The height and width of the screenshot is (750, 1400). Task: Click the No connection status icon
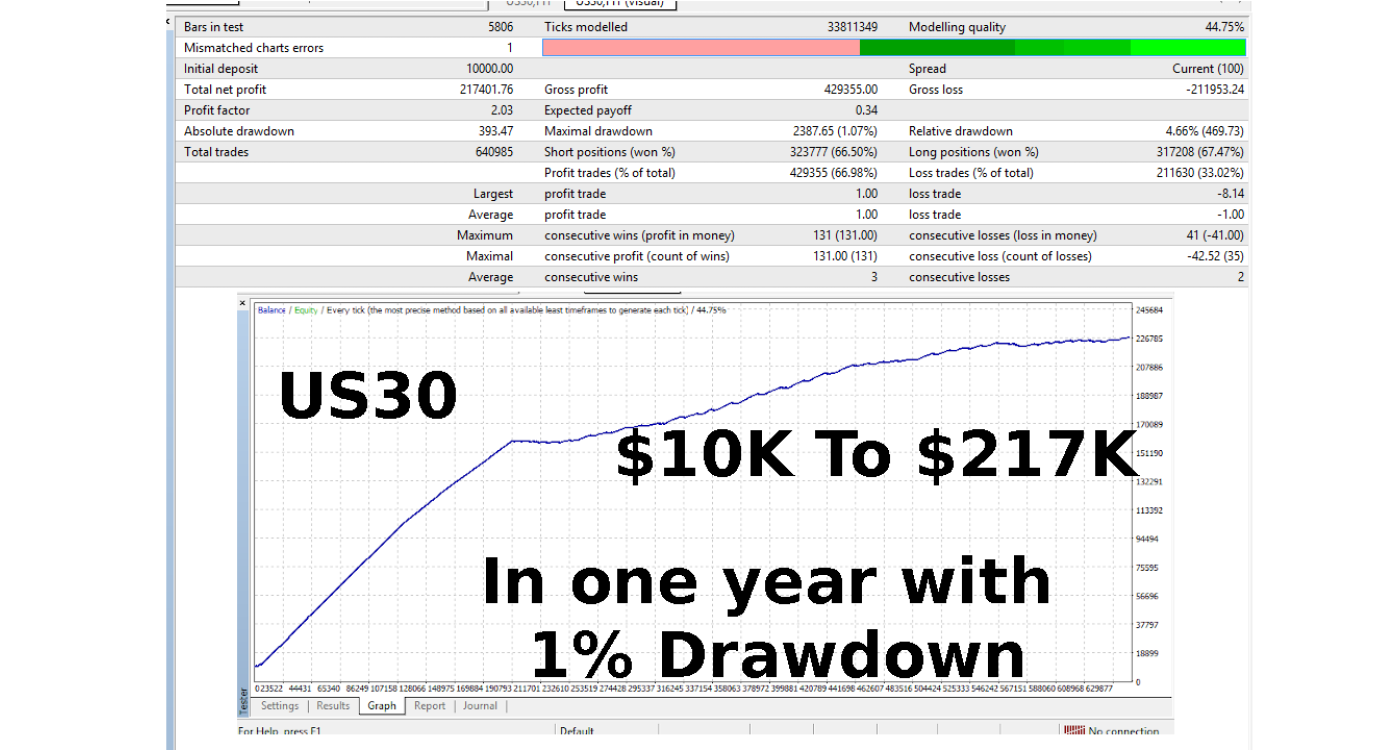tap(1073, 732)
